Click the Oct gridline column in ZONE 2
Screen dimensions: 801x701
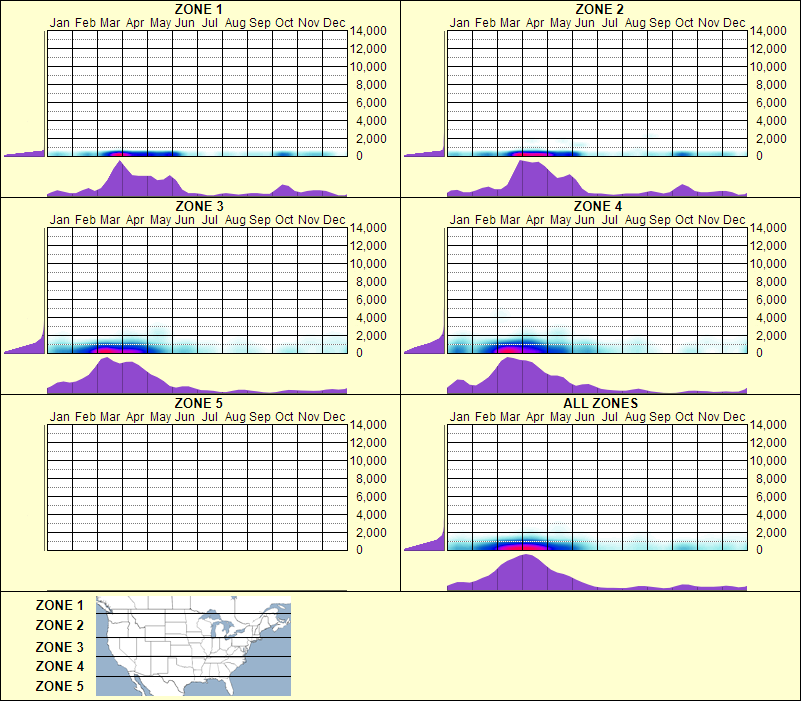pyautogui.click(x=687, y=90)
